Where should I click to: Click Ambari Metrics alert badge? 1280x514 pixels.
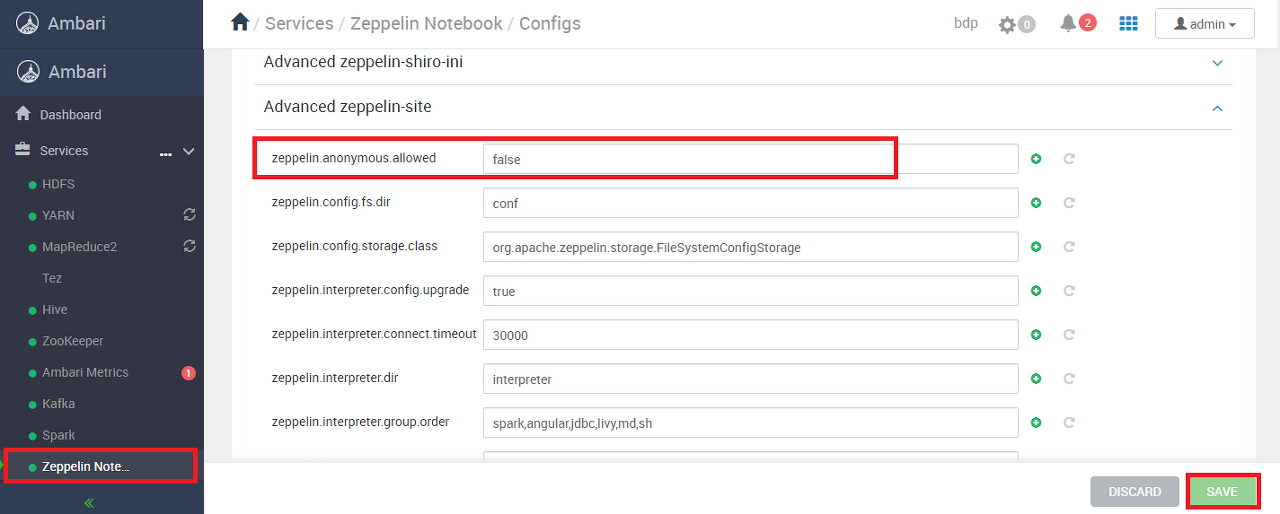pyautogui.click(x=188, y=373)
